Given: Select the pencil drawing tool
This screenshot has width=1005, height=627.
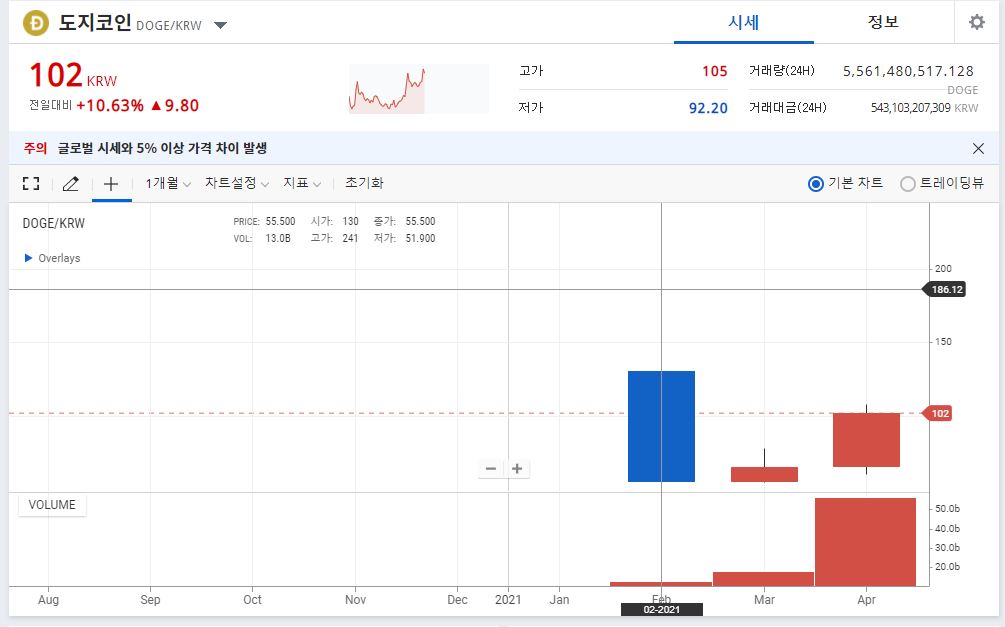Looking at the screenshot, I should tap(71, 184).
